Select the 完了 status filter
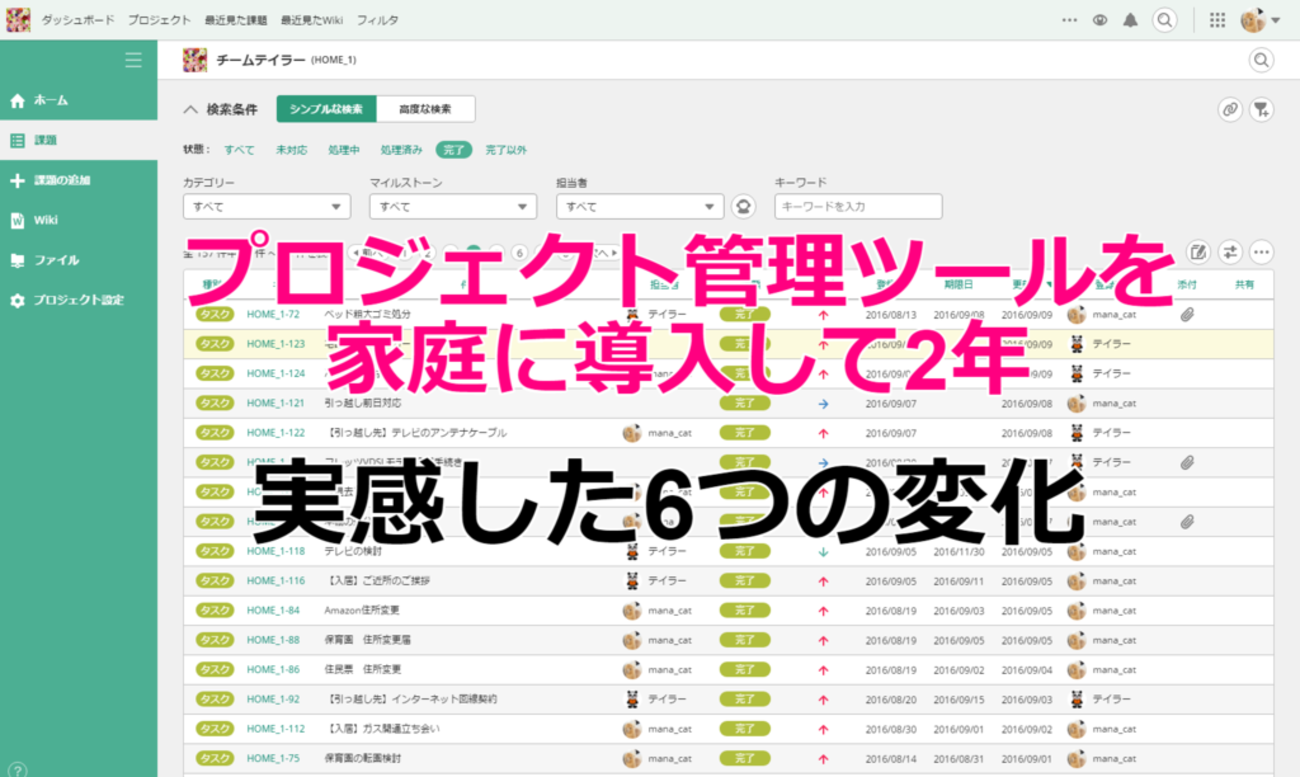The width and height of the screenshot is (1300, 777). (454, 150)
